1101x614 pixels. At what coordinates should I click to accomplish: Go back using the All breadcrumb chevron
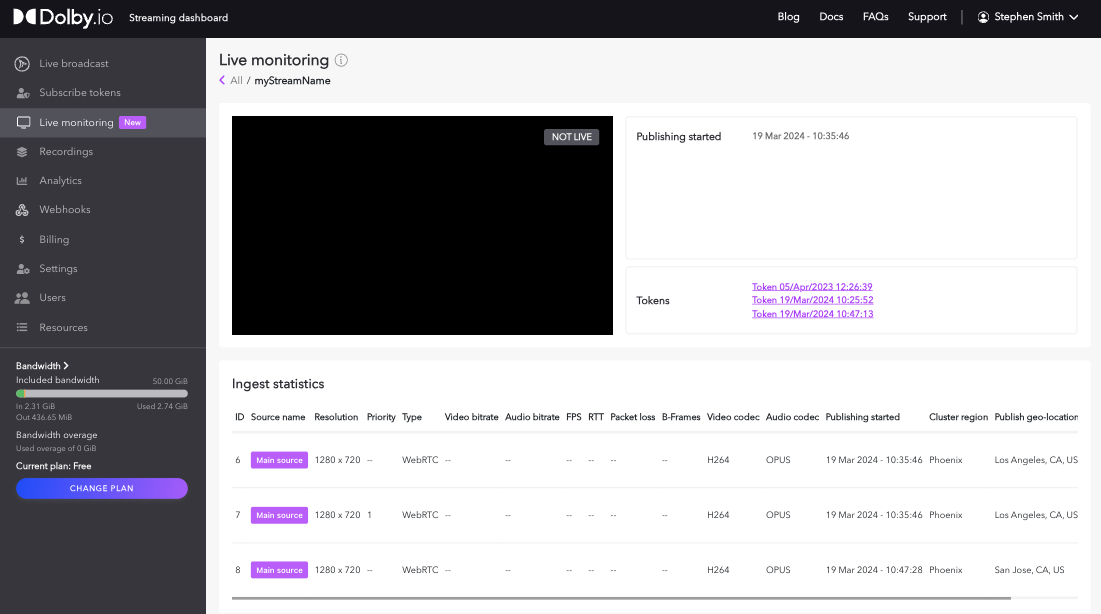tap(223, 81)
